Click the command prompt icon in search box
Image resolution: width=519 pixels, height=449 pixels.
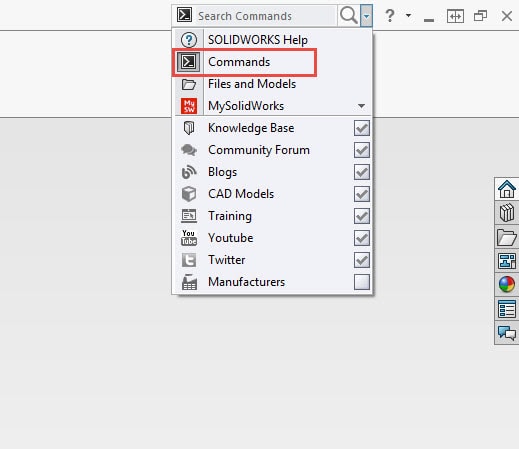[x=184, y=15]
